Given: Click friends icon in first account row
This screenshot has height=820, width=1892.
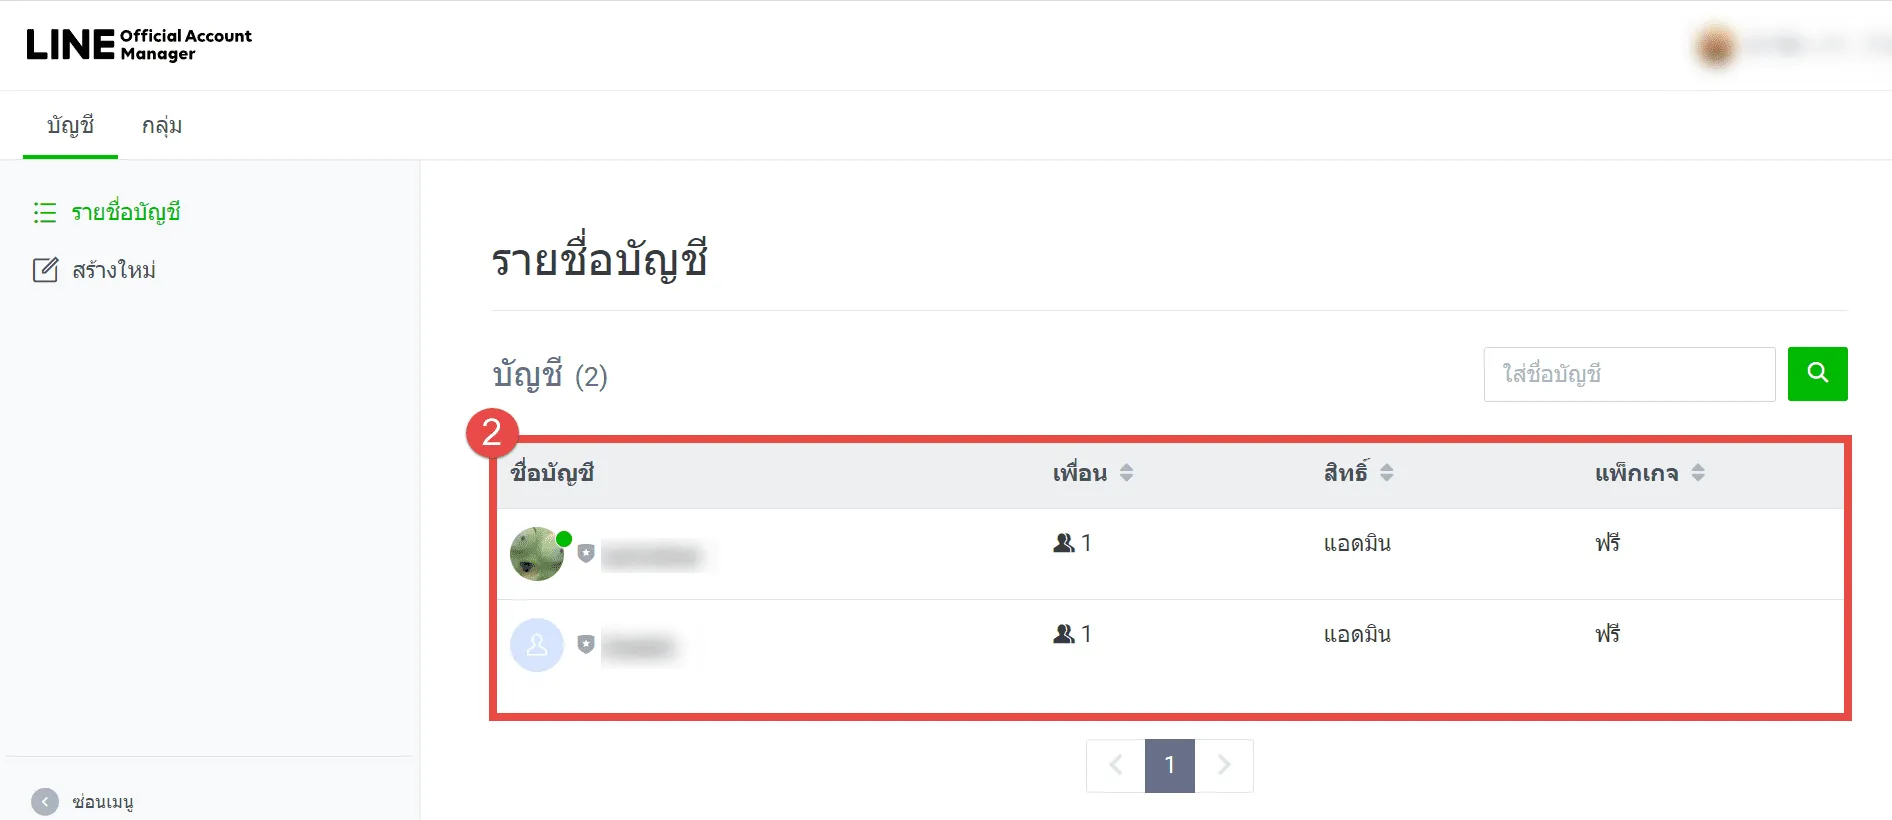Looking at the screenshot, I should click(1064, 543).
